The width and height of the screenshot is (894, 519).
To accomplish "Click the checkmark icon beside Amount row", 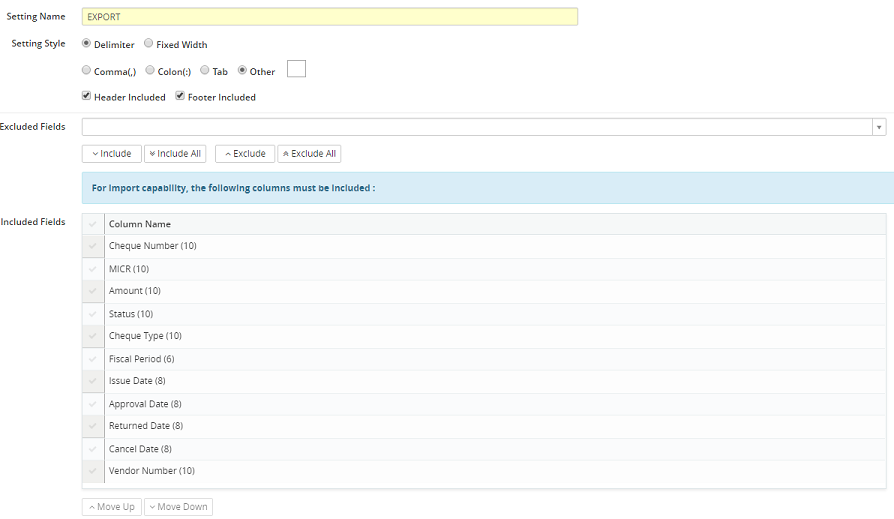I will pyautogui.click(x=93, y=291).
